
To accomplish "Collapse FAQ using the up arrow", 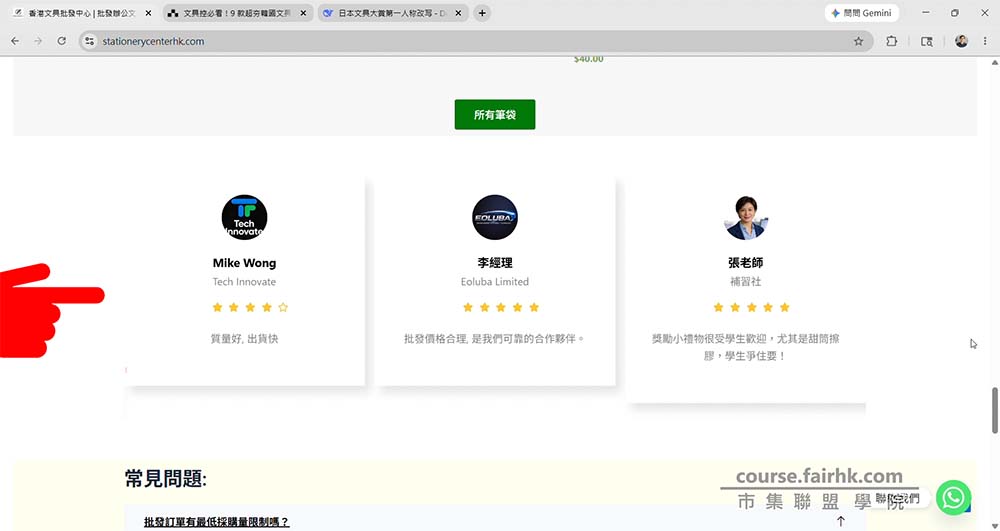I will [841, 521].
